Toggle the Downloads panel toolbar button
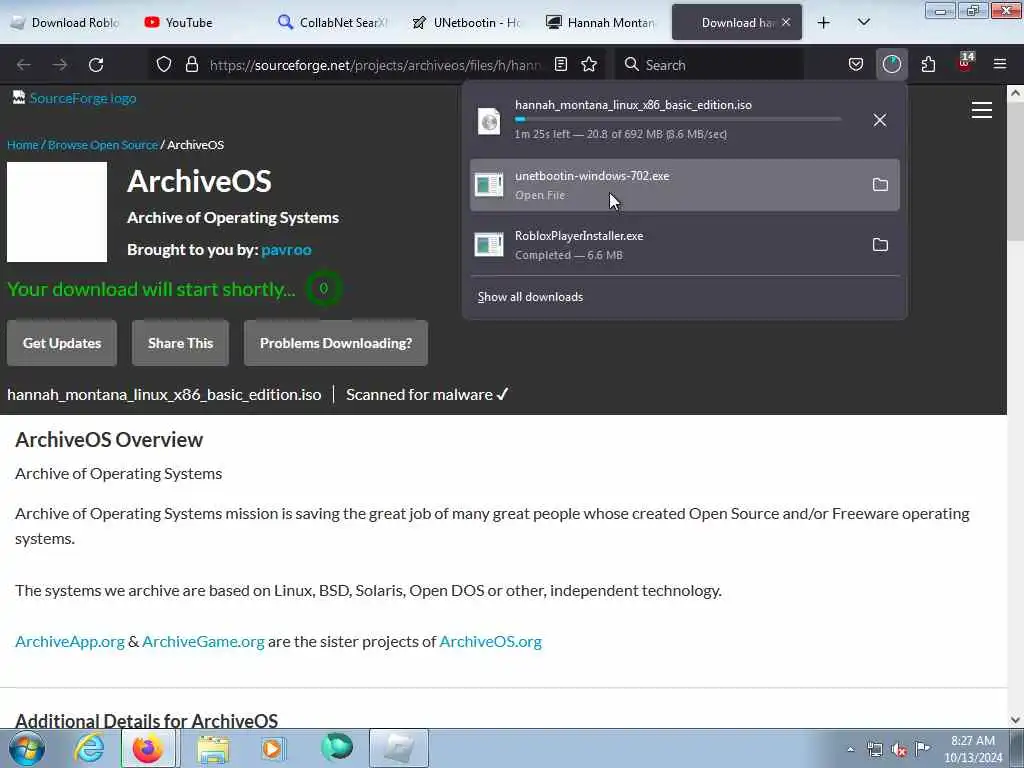The height and width of the screenshot is (768, 1024). click(x=891, y=64)
